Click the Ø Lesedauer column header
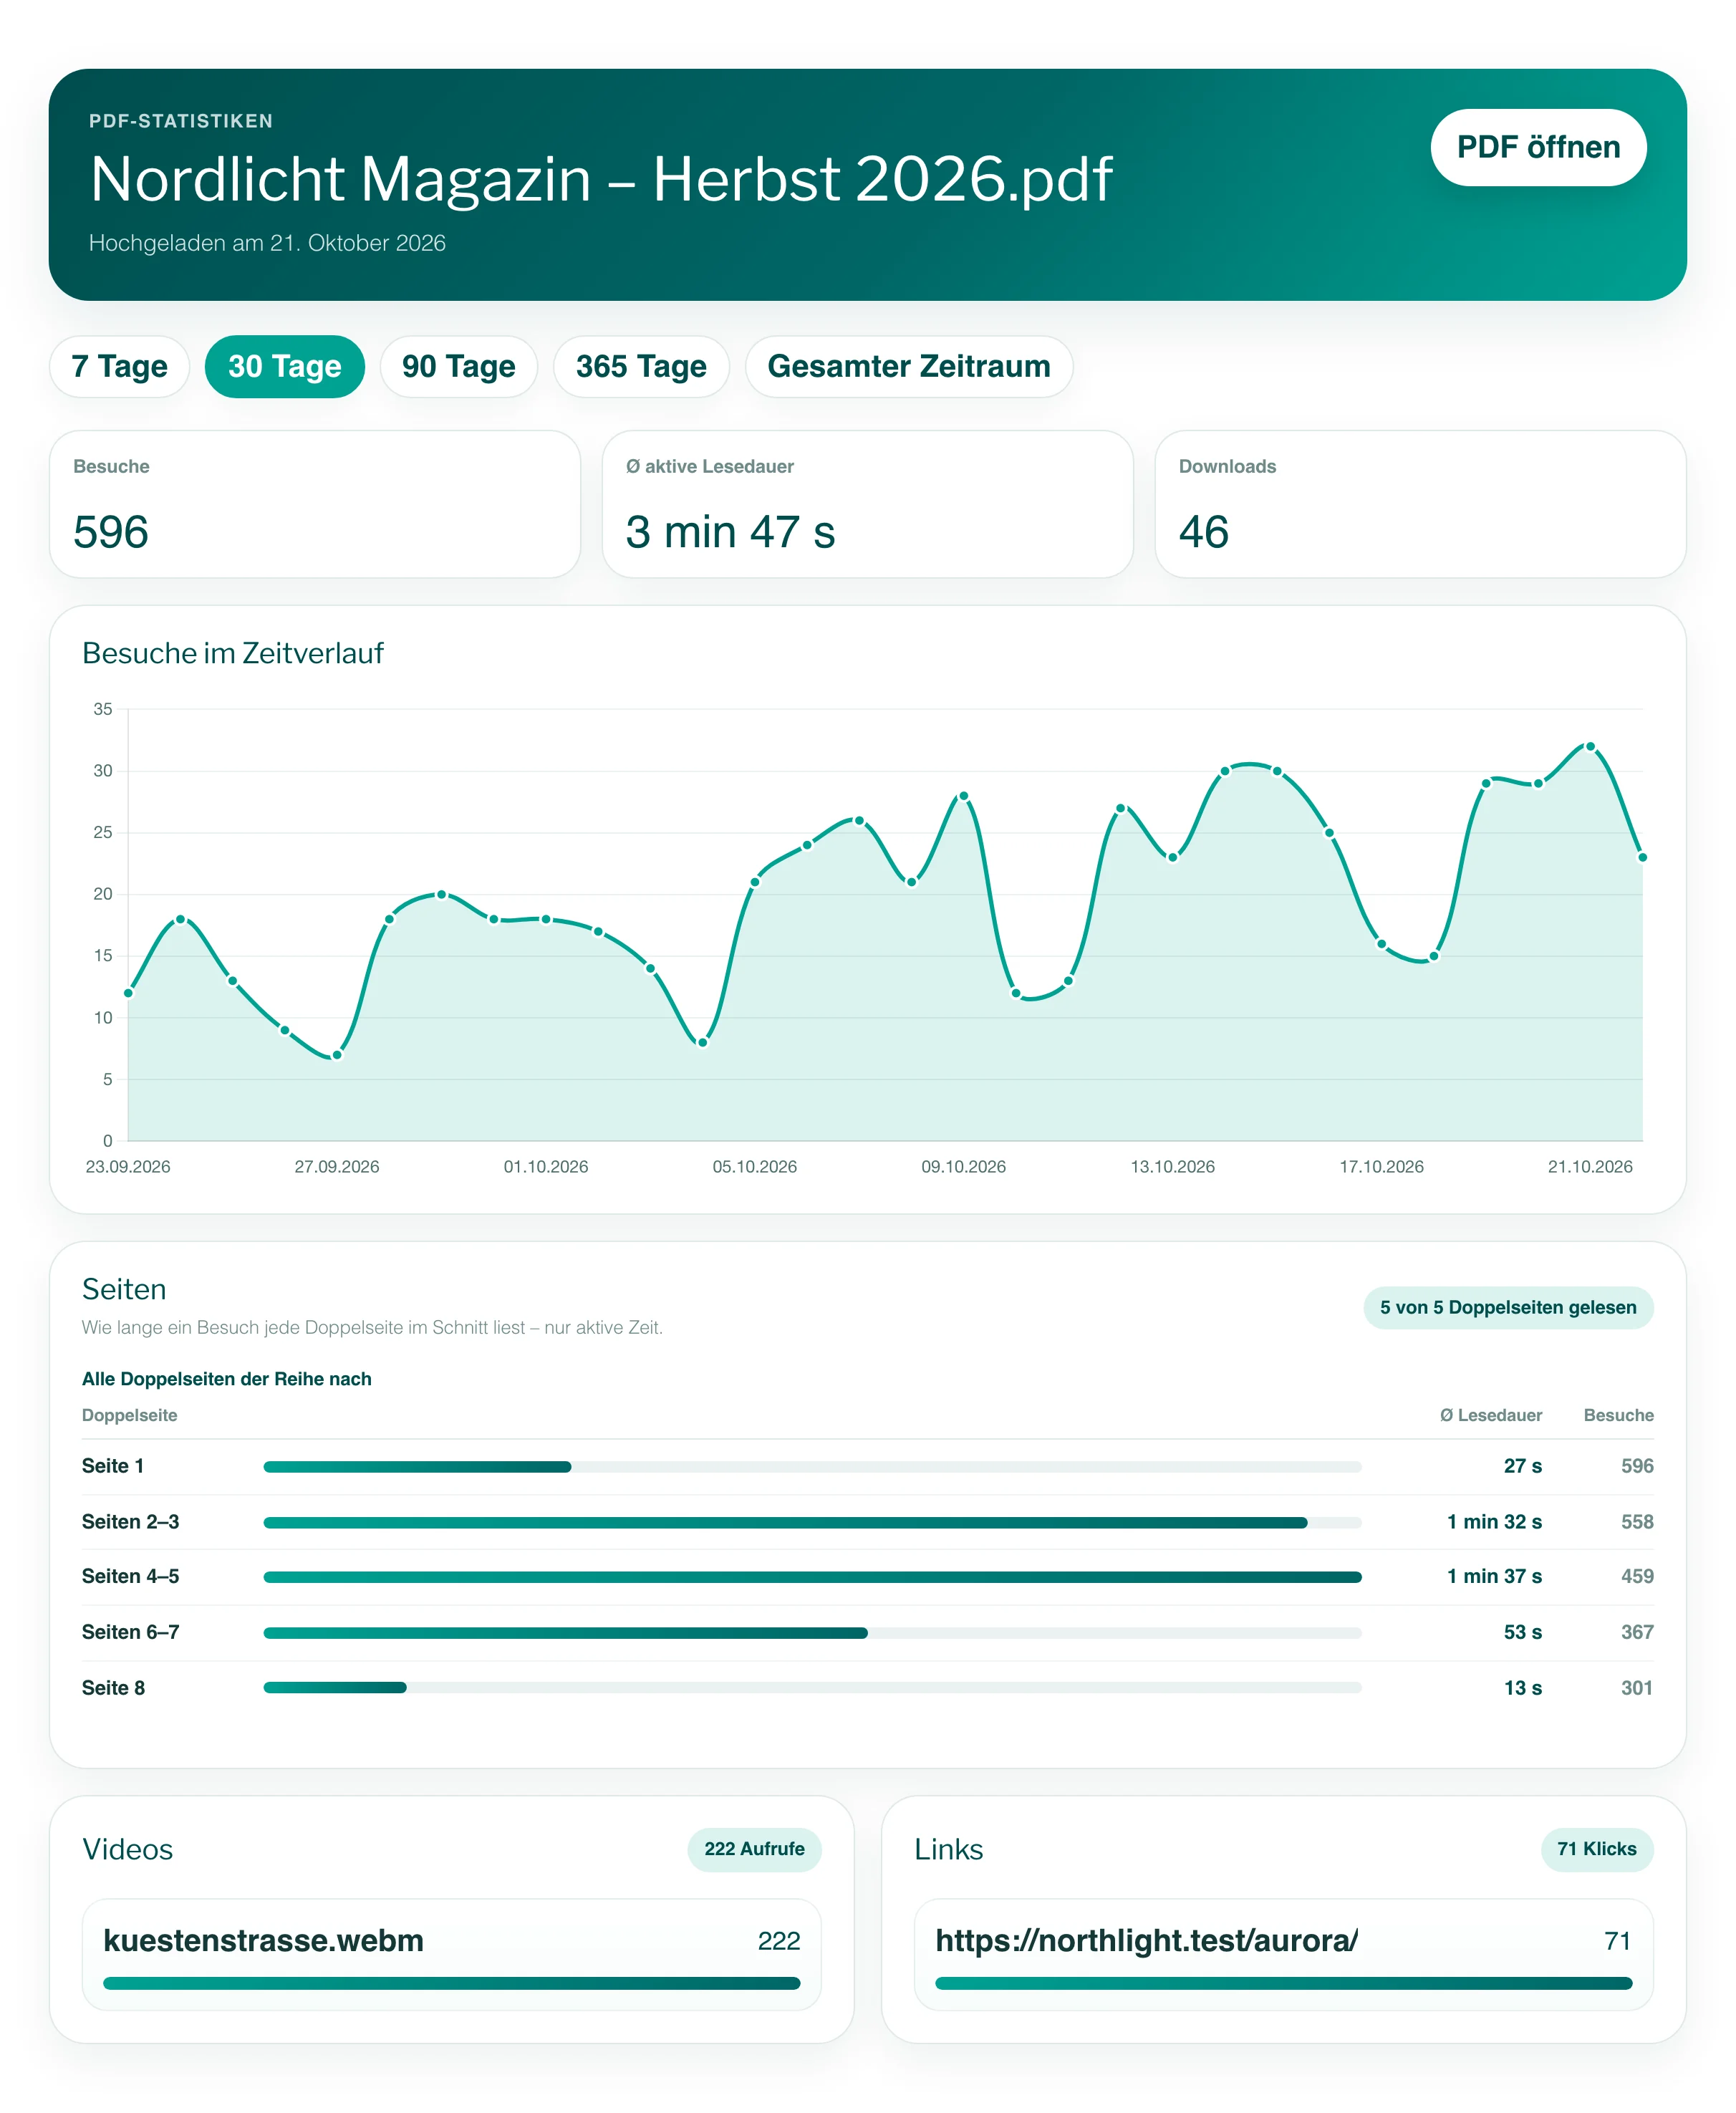 tap(1490, 1415)
